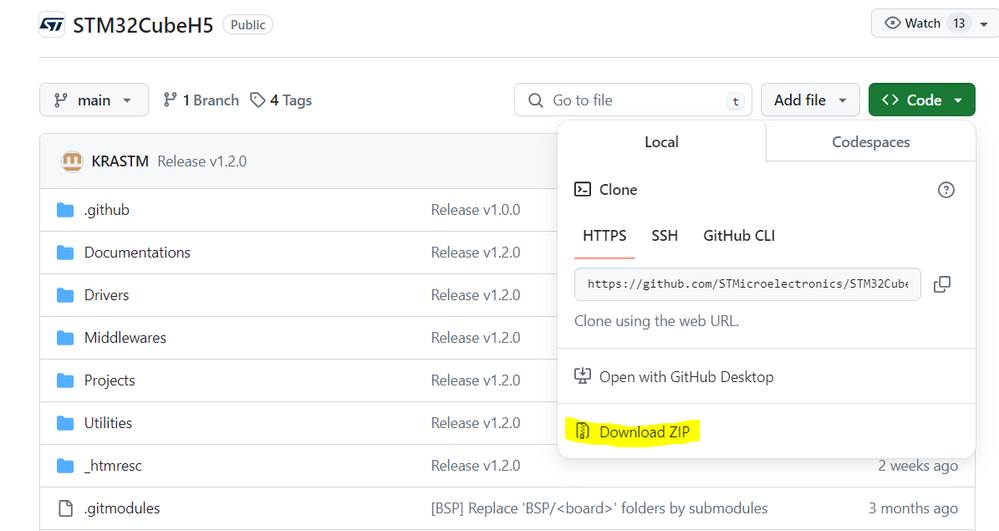This screenshot has height=531, width=999.
Task: Click the .gitmodules file icon
Action: [65, 508]
